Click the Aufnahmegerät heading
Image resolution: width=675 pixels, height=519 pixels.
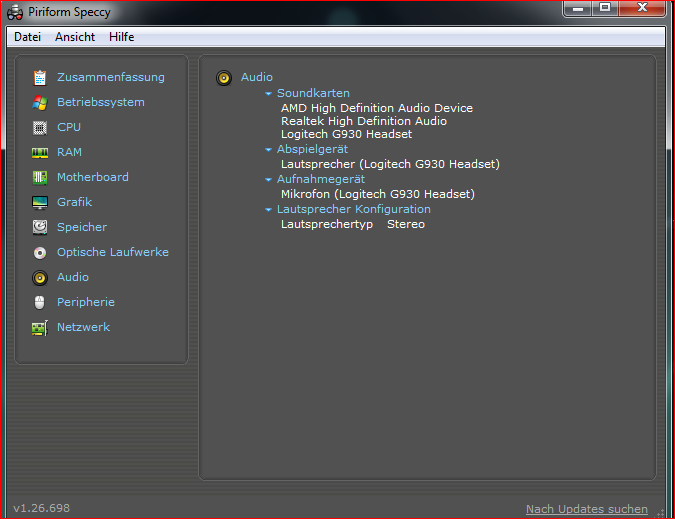click(x=321, y=179)
